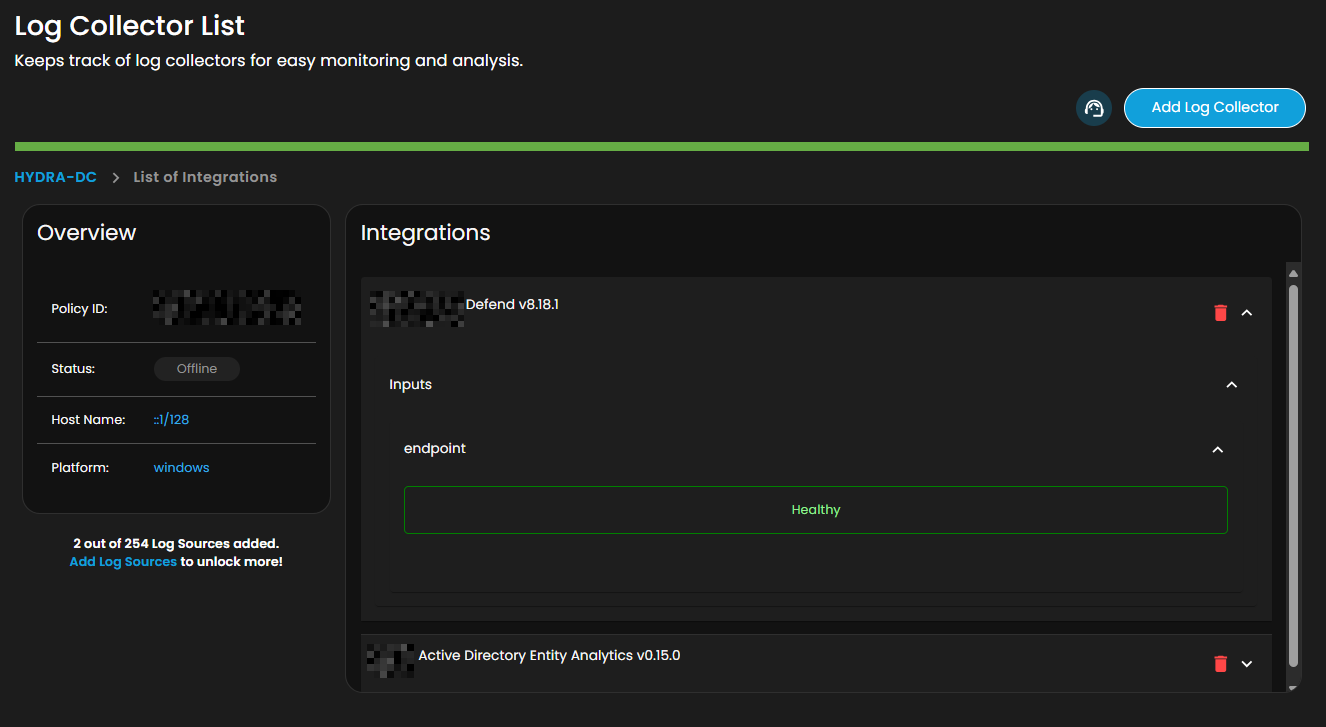
Task: Delete the Defend v8.18.1 integration
Action: 1220,313
